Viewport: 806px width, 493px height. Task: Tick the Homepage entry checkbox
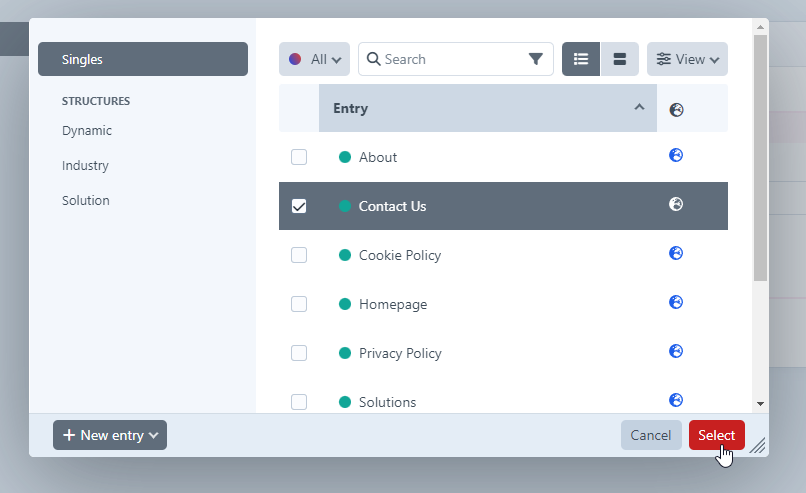click(x=299, y=304)
